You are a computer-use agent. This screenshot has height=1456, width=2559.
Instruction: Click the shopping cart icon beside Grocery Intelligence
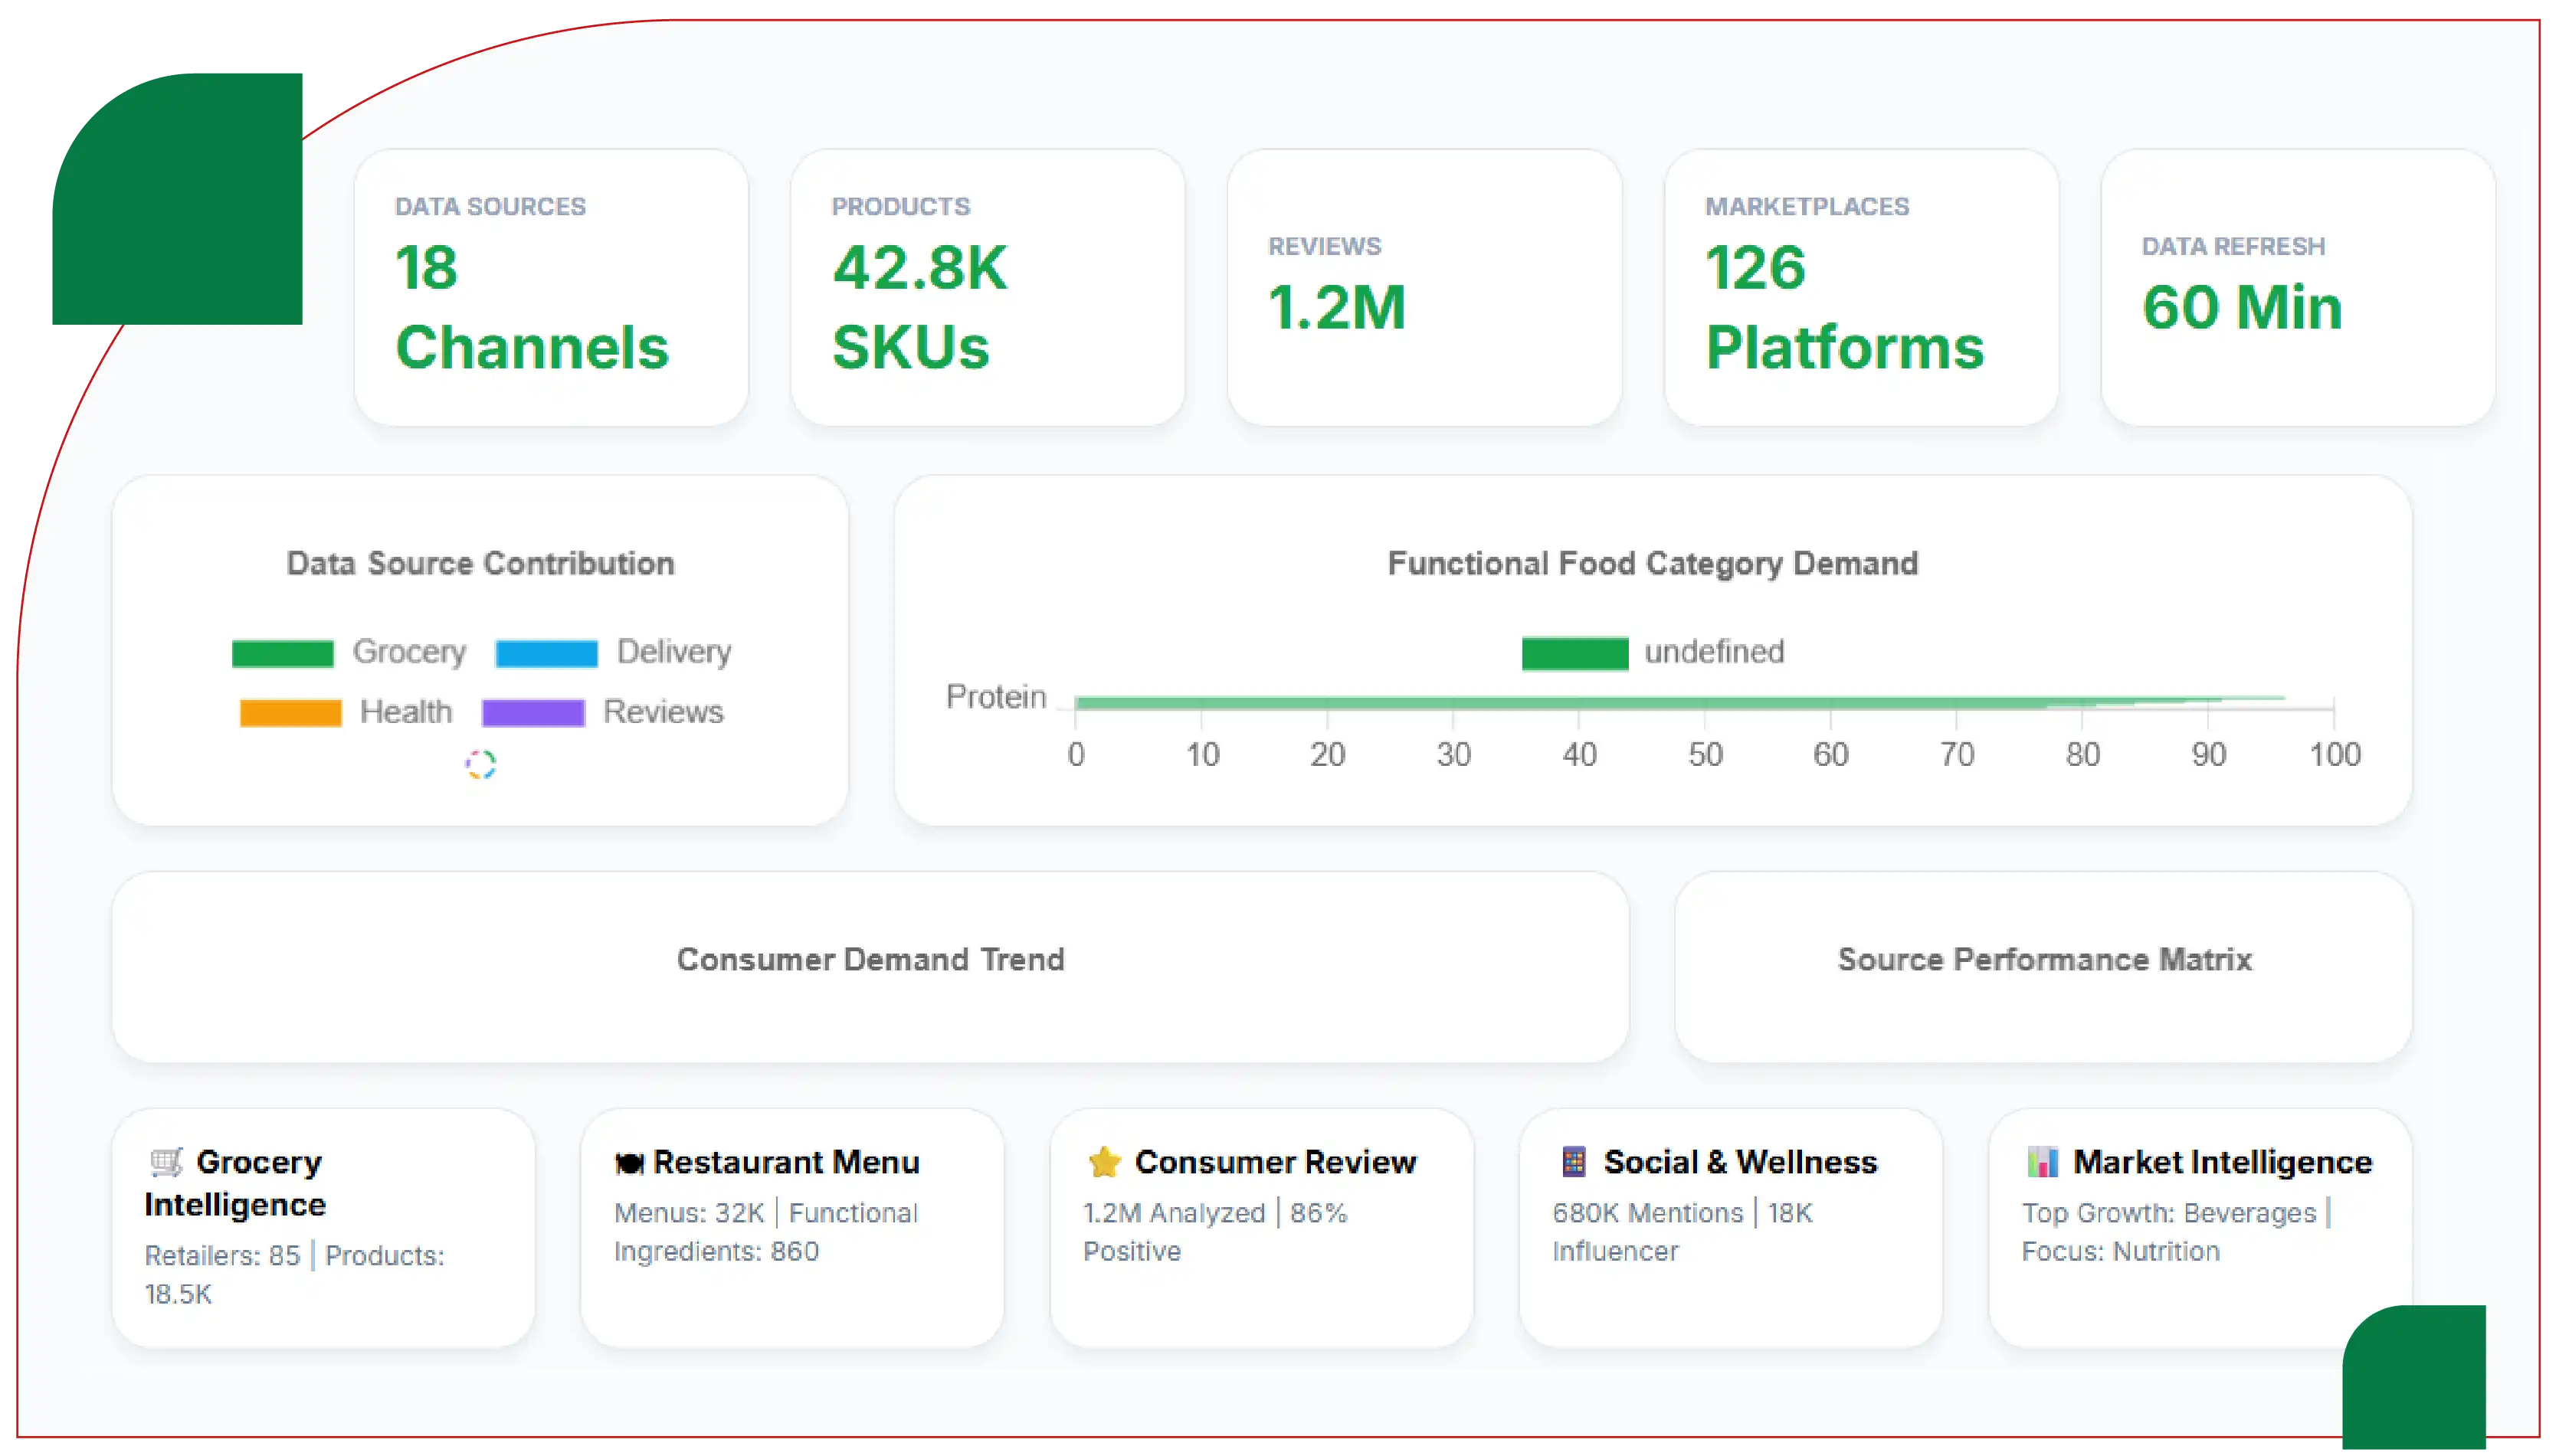pyautogui.click(x=166, y=1162)
